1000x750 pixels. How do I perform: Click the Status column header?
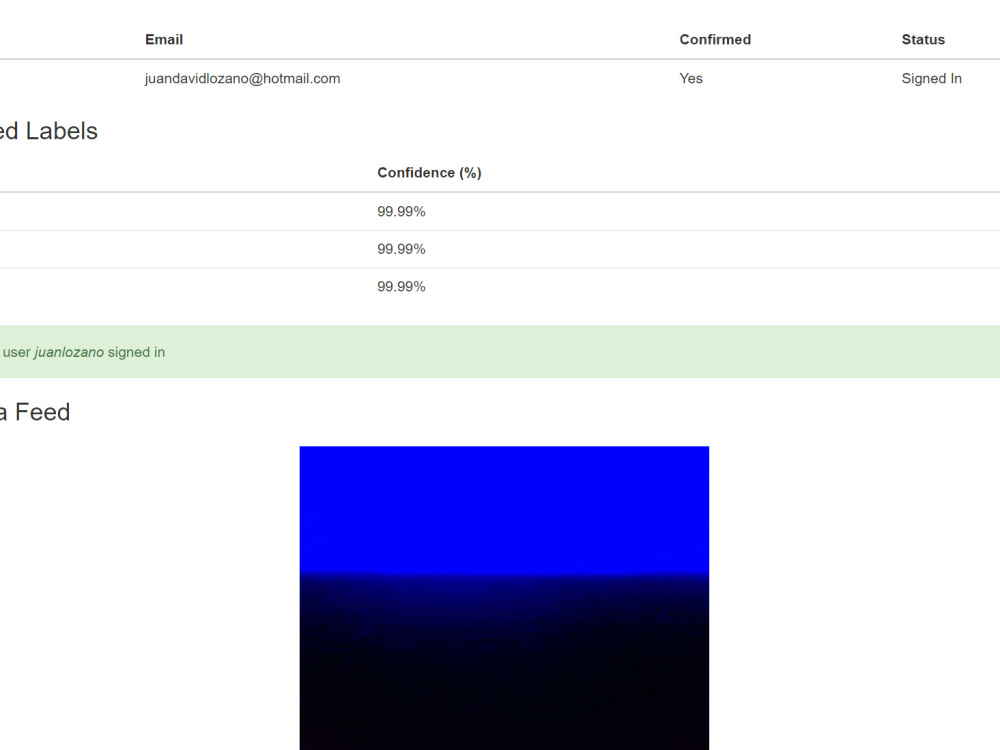(x=923, y=40)
